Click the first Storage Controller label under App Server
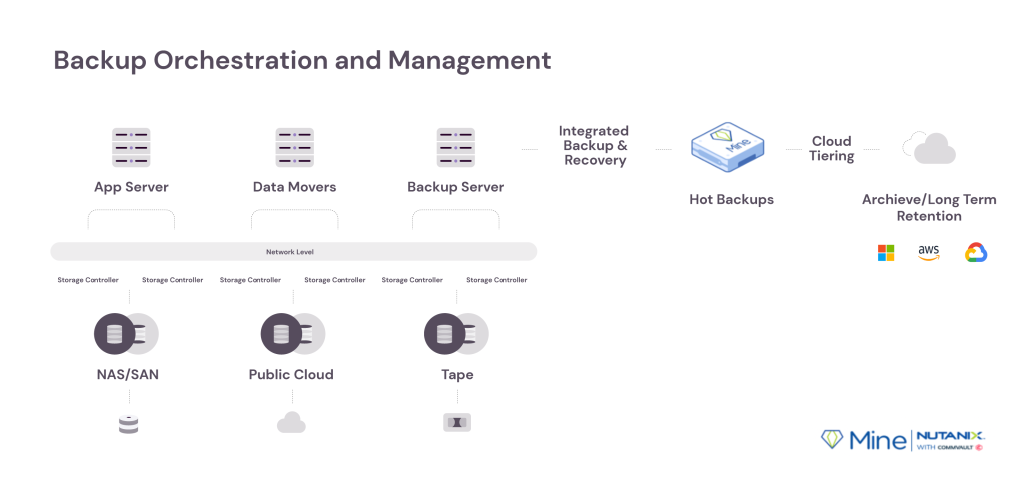The width and height of the screenshot is (1024, 494). pos(88,280)
